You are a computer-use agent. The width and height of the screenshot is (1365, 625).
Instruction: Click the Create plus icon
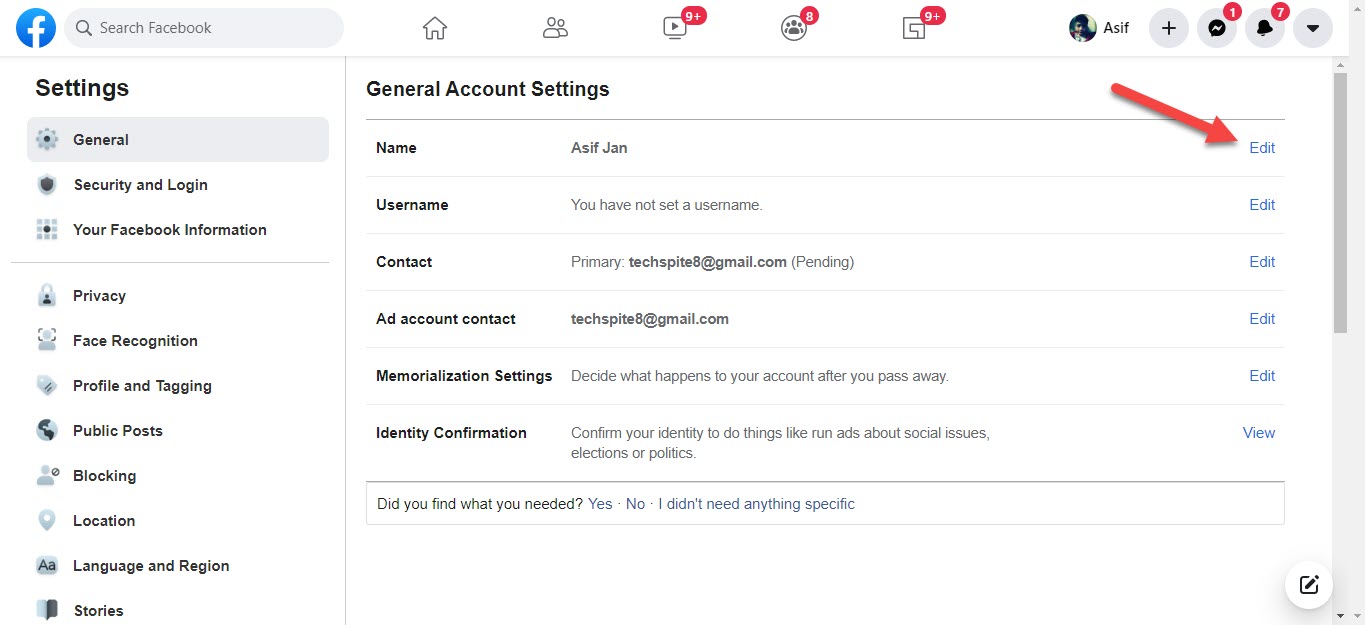[x=1168, y=28]
